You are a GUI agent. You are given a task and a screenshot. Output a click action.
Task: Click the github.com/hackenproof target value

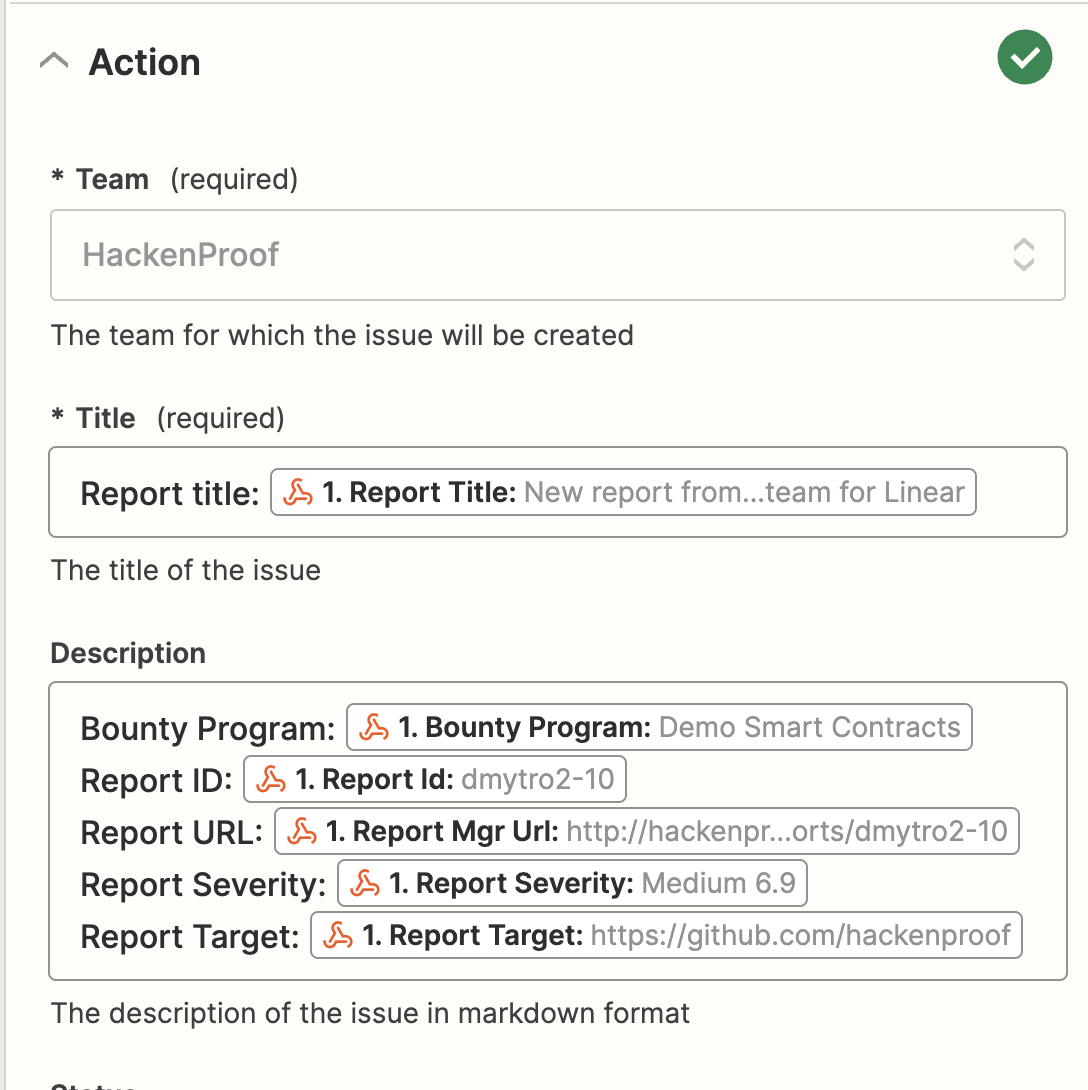click(800, 936)
